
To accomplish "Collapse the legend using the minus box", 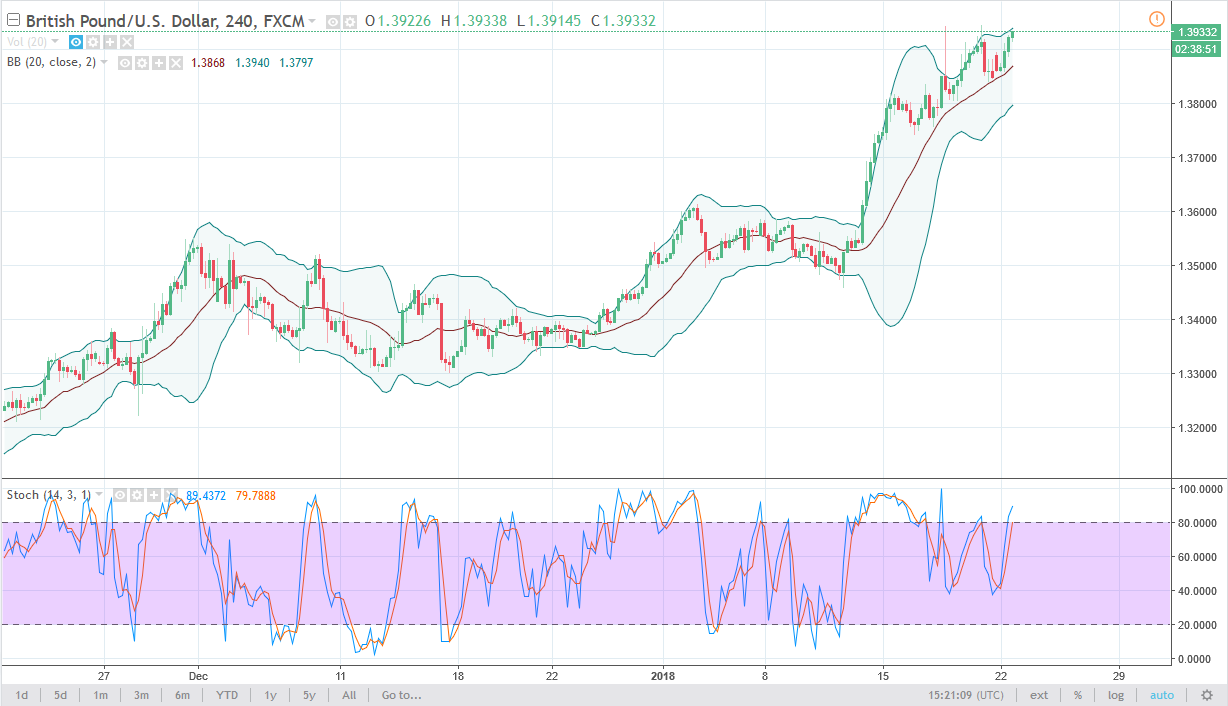I will point(13,21).
